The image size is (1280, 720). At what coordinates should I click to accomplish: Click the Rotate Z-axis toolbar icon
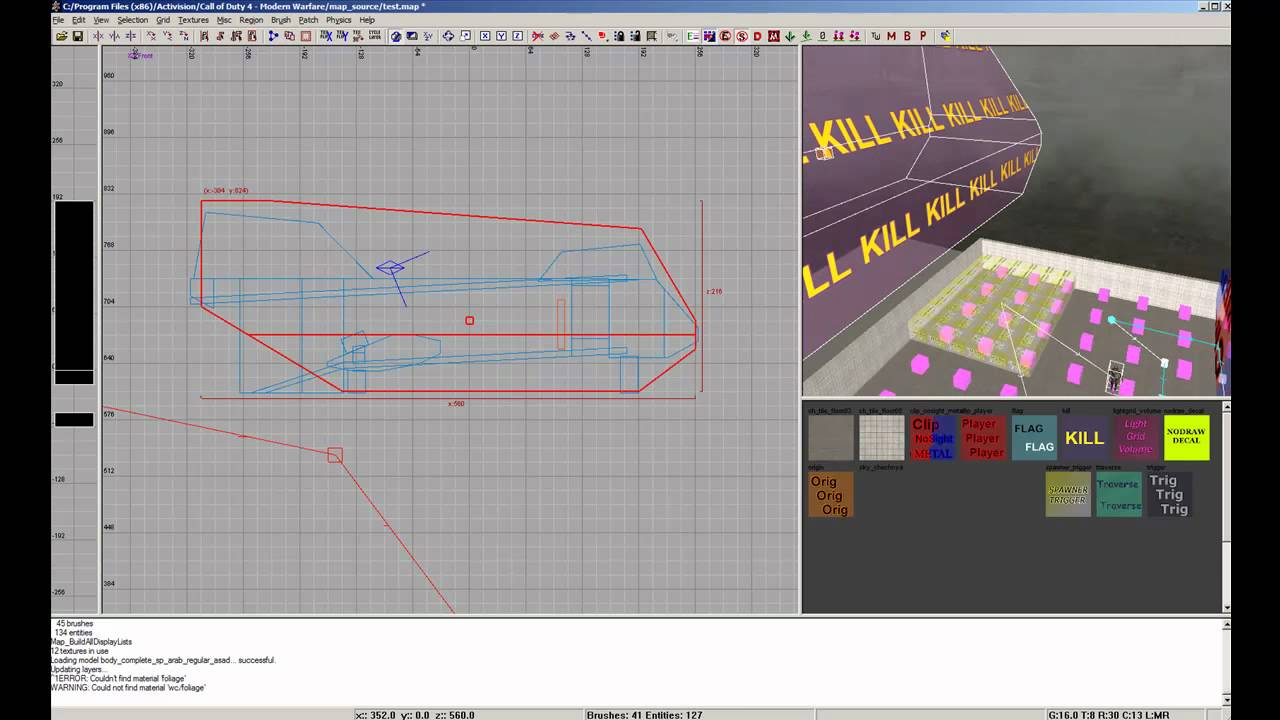point(184,36)
